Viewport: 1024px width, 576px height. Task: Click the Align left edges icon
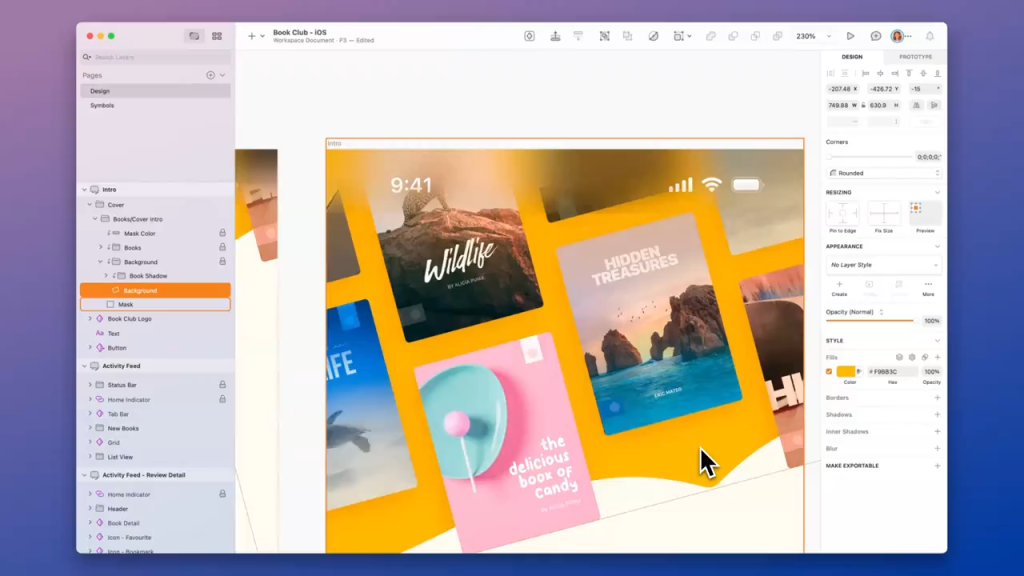click(865, 73)
